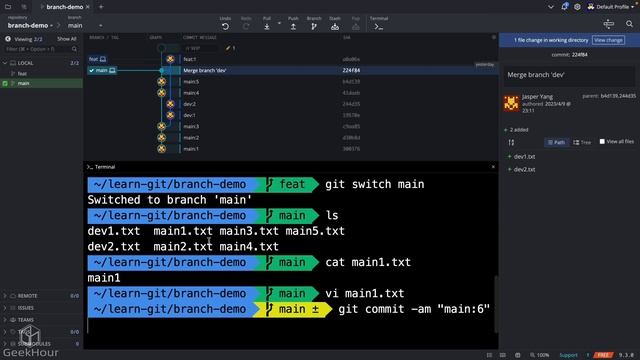The image size is (640, 360).
Task: Stash changes with the Stash icon
Action: coord(335,27)
